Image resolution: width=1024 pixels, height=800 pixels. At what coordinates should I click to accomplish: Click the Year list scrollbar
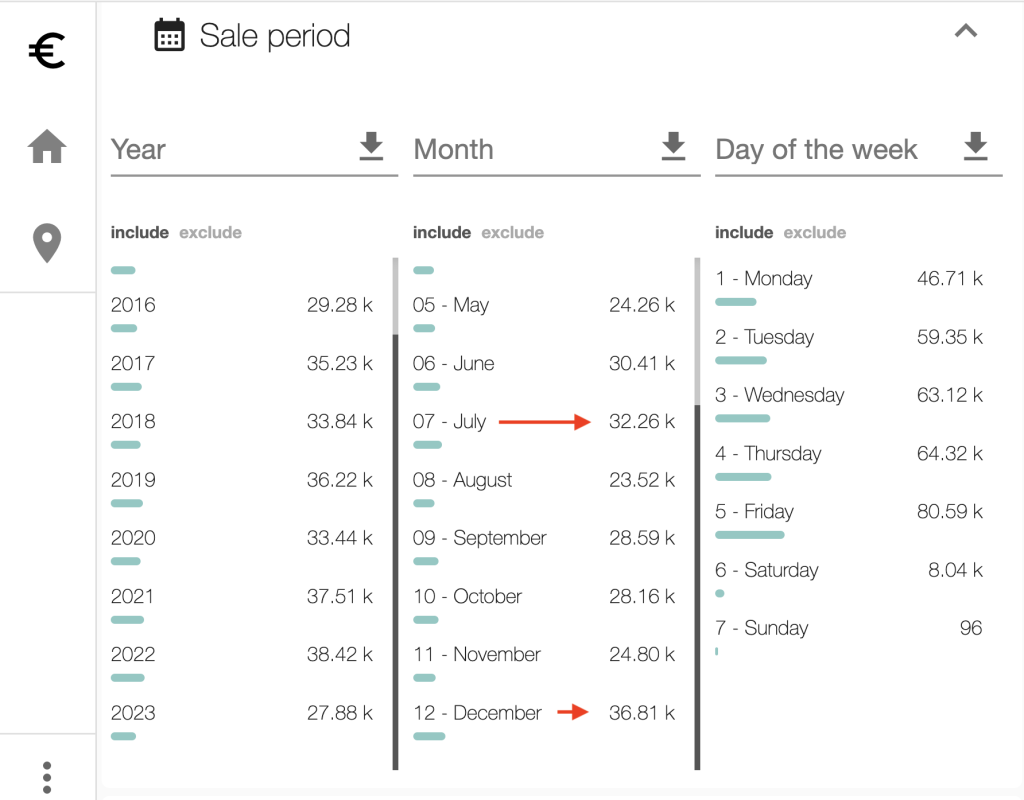point(396,550)
